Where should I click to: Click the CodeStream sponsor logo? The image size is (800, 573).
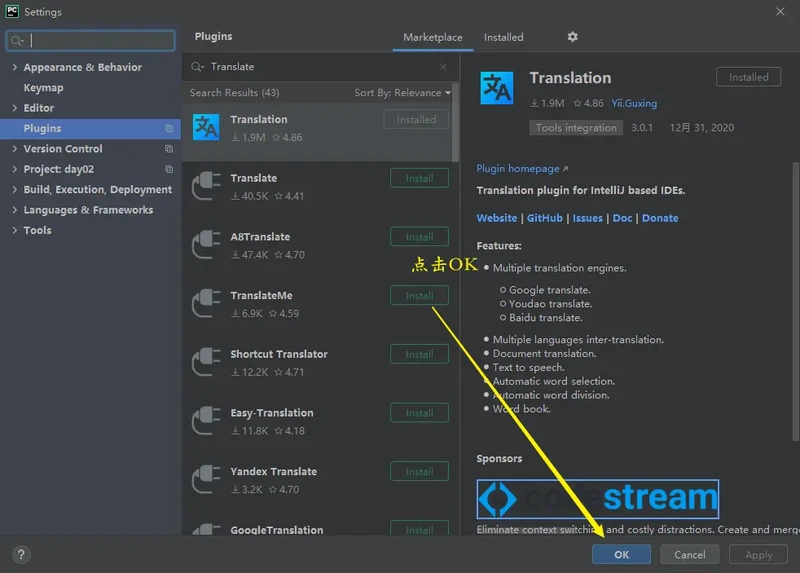pos(597,498)
